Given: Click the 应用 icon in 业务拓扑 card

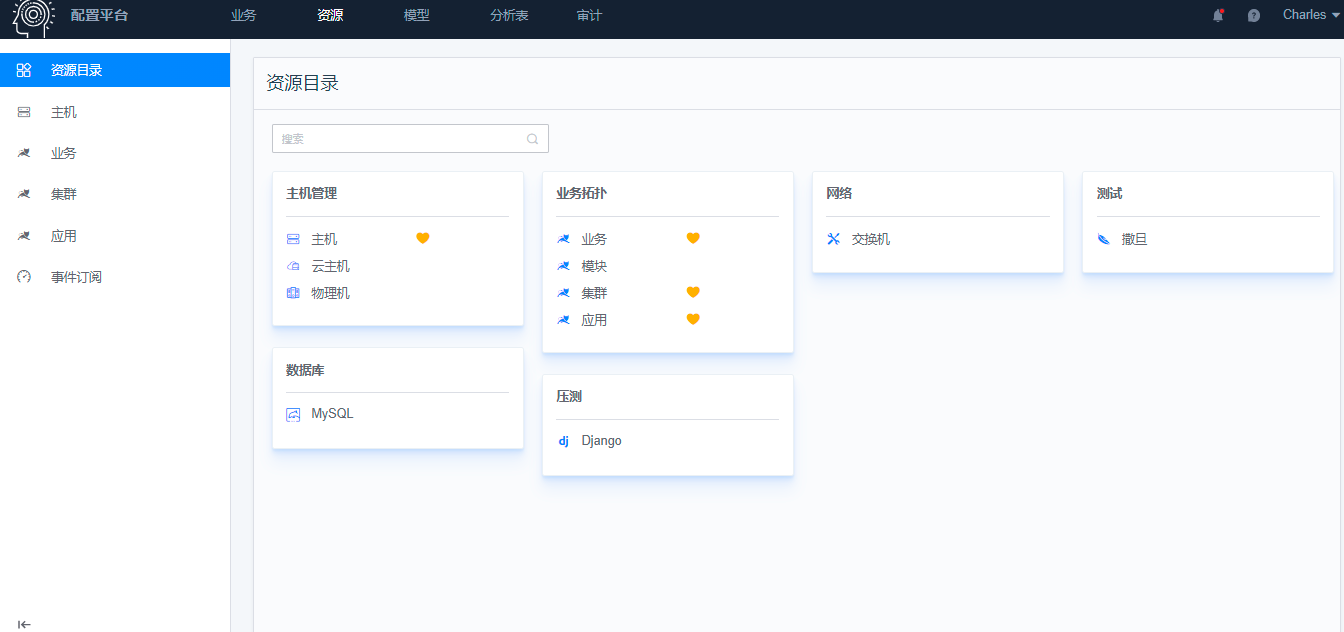Looking at the screenshot, I should pyautogui.click(x=563, y=320).
